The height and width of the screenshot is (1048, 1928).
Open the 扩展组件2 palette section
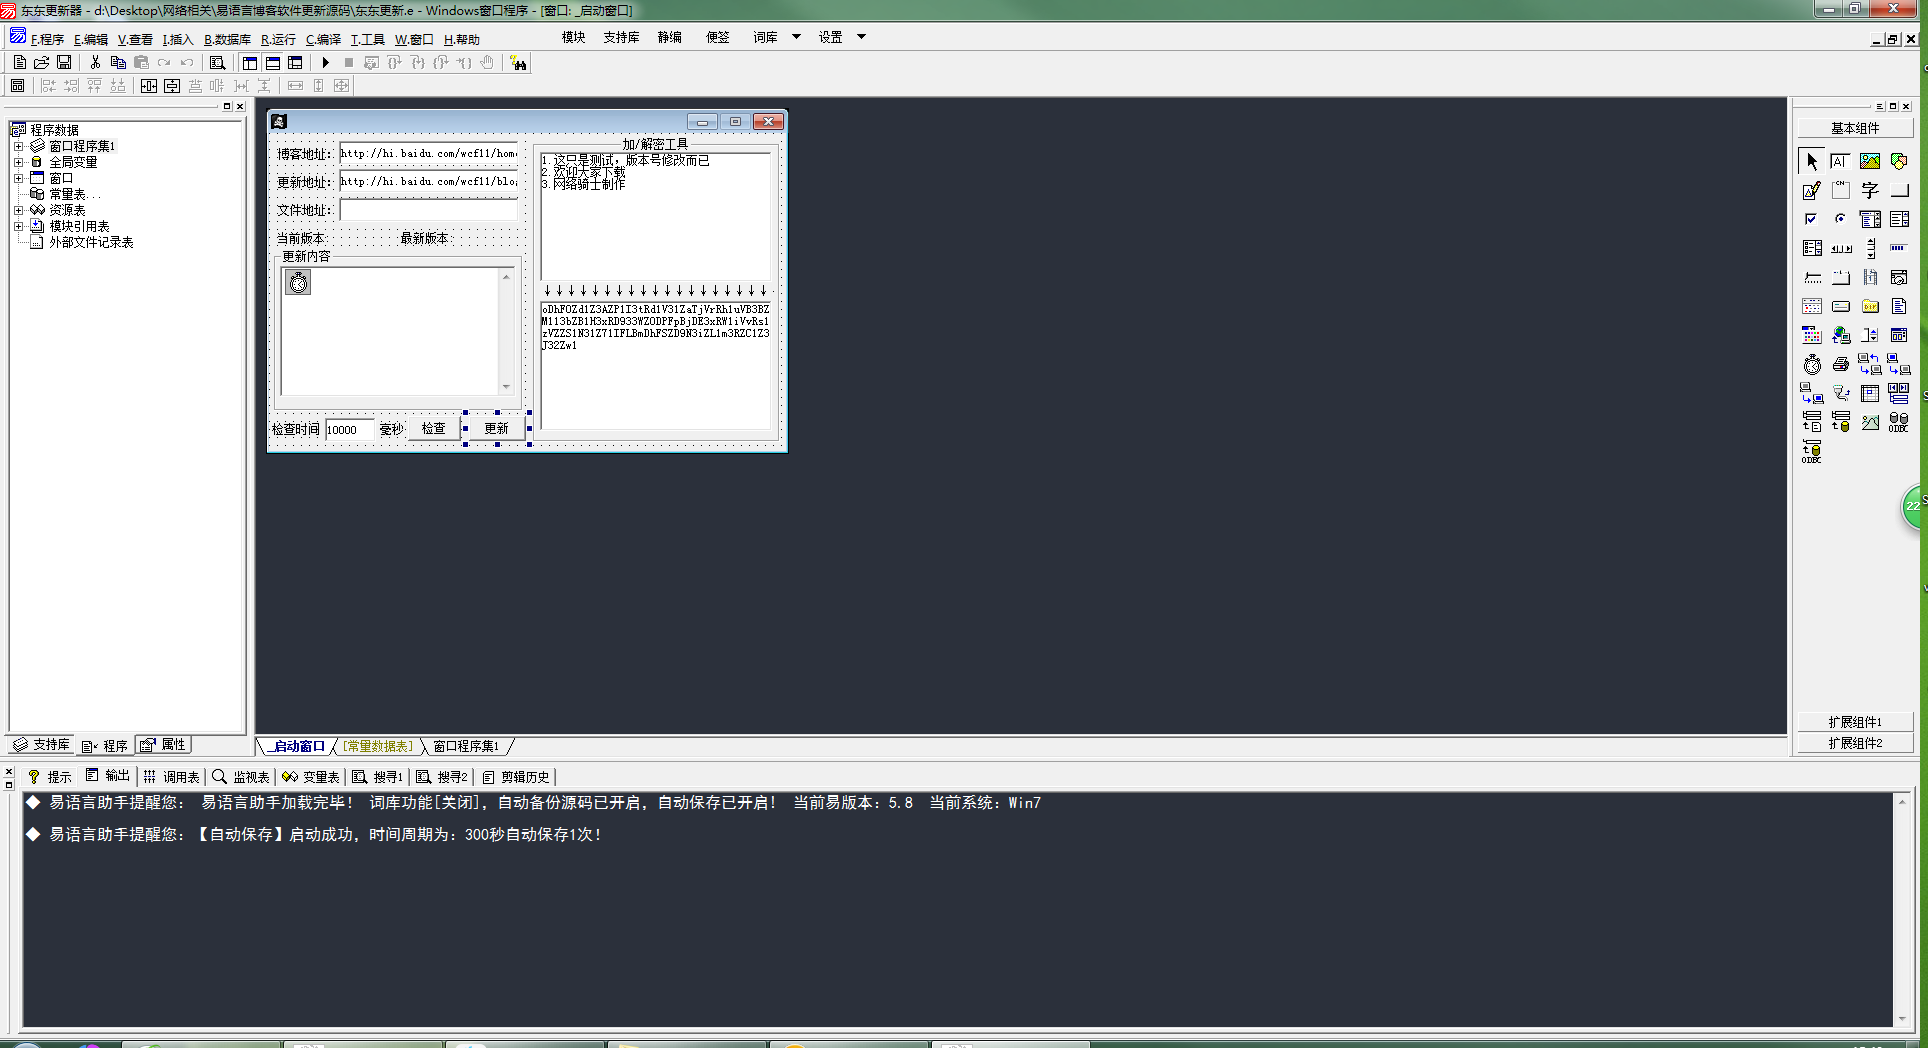coord(1855,743)
